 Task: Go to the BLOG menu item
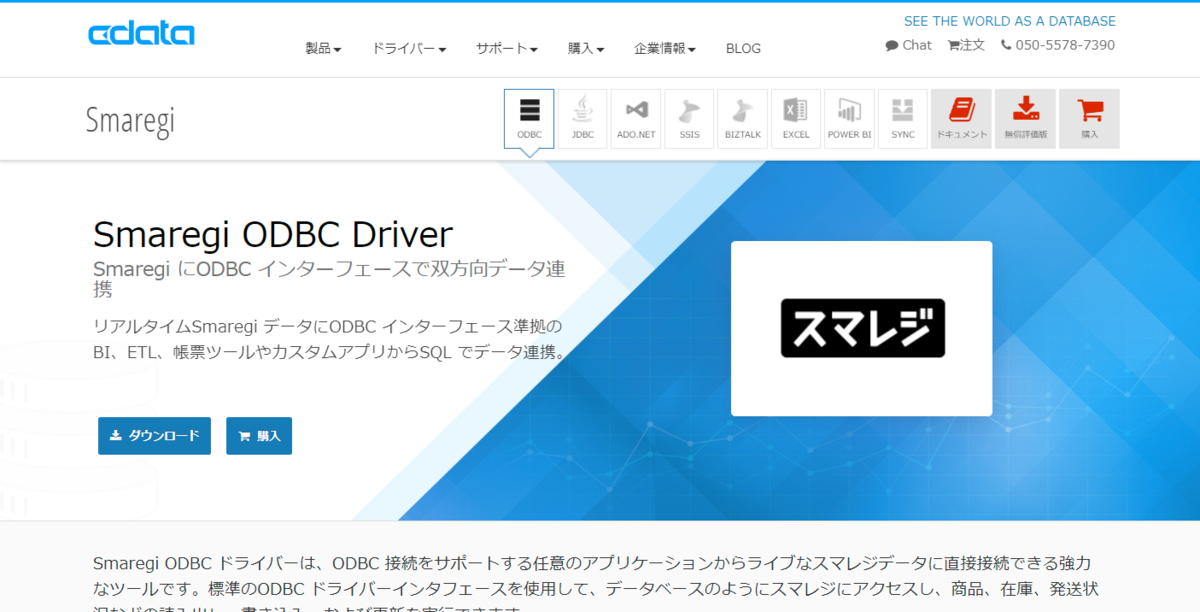coord(743,48)
